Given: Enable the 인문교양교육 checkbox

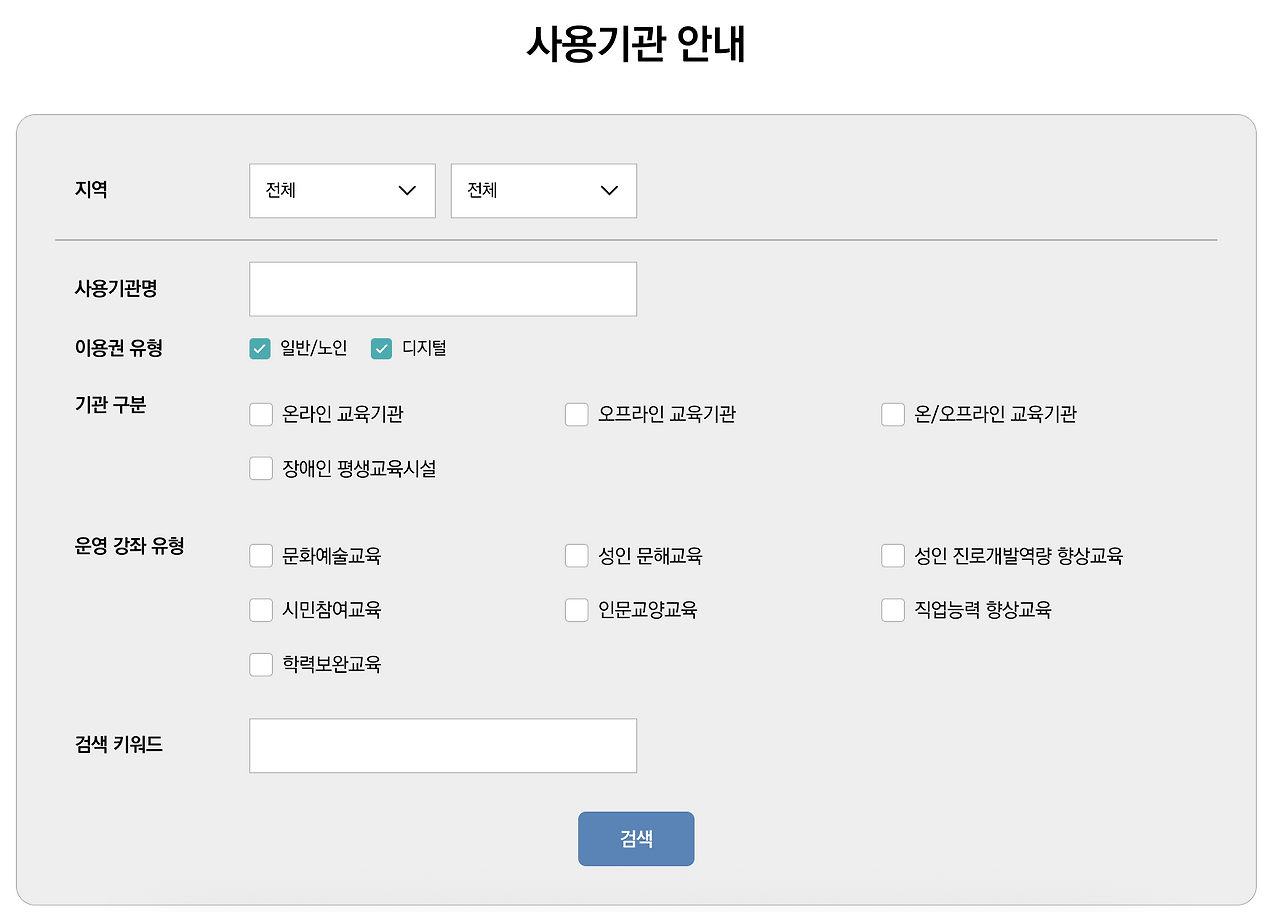Looking at the screenshot, I should (x=576, y=609).
